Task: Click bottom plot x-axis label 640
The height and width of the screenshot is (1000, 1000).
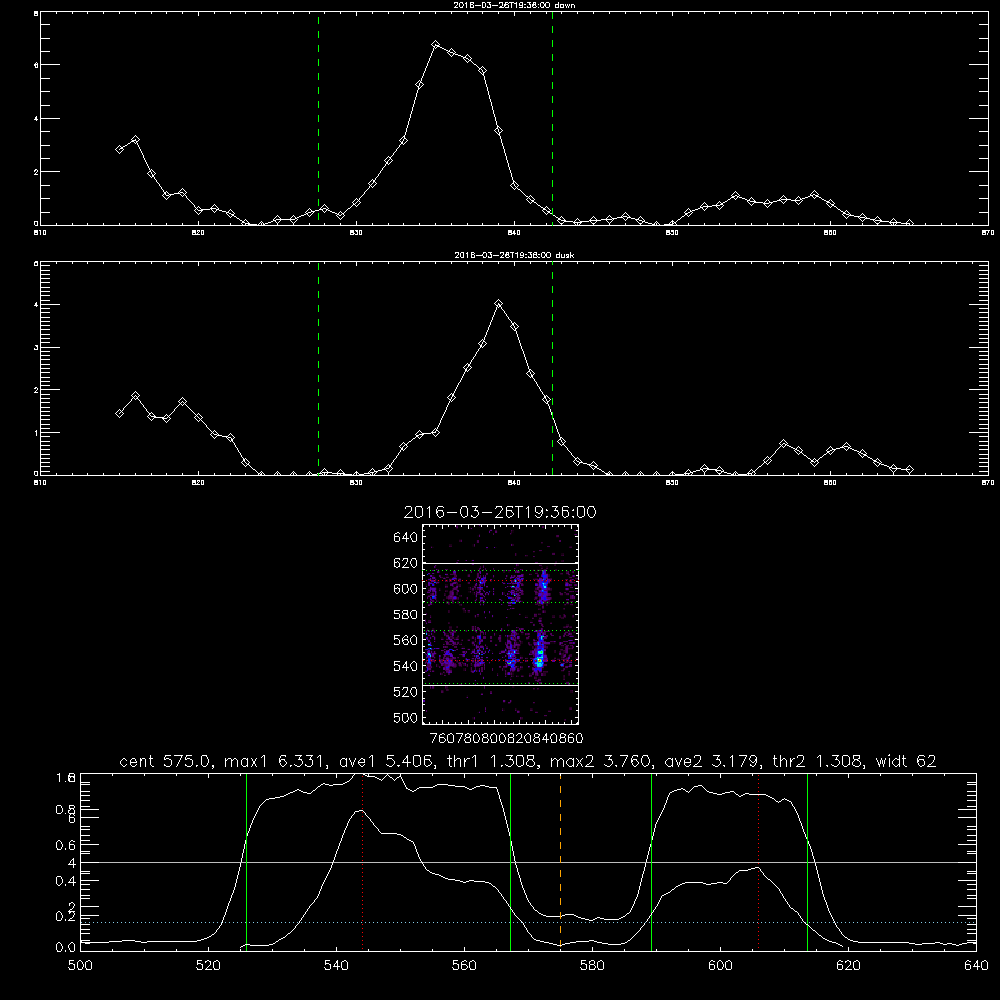Action: coord(976,965)
